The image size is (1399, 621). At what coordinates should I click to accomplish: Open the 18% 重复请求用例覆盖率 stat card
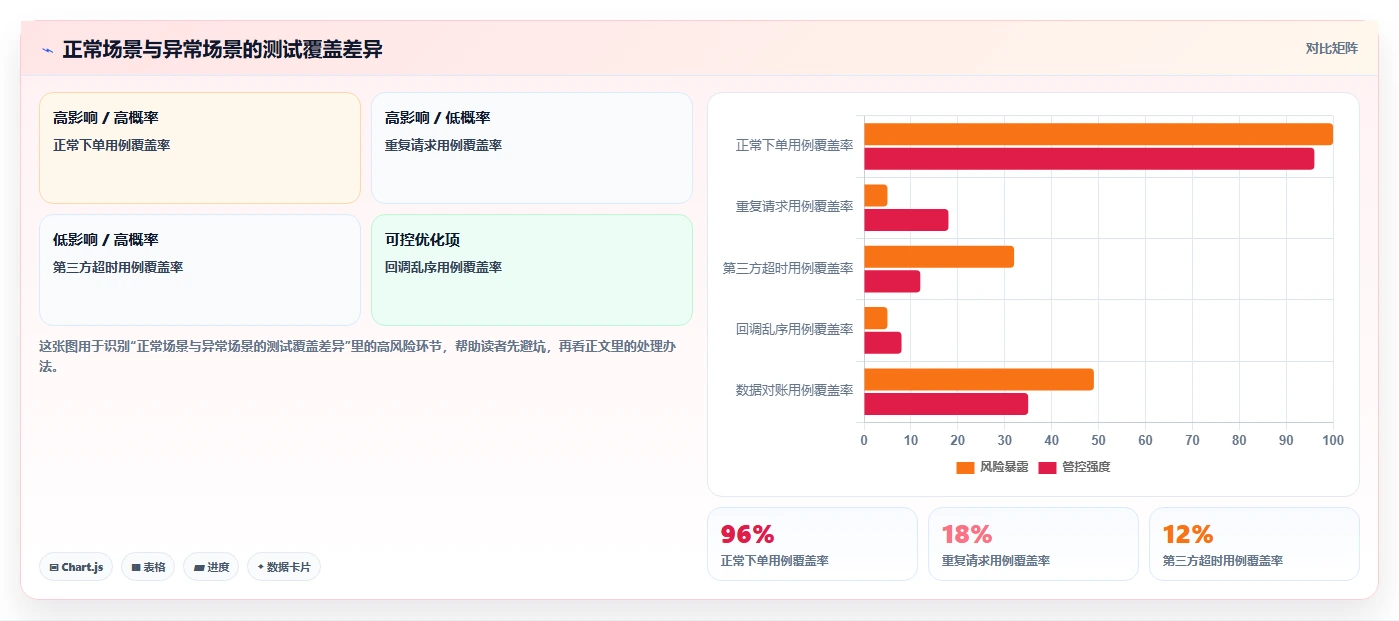click(1033, 544)
